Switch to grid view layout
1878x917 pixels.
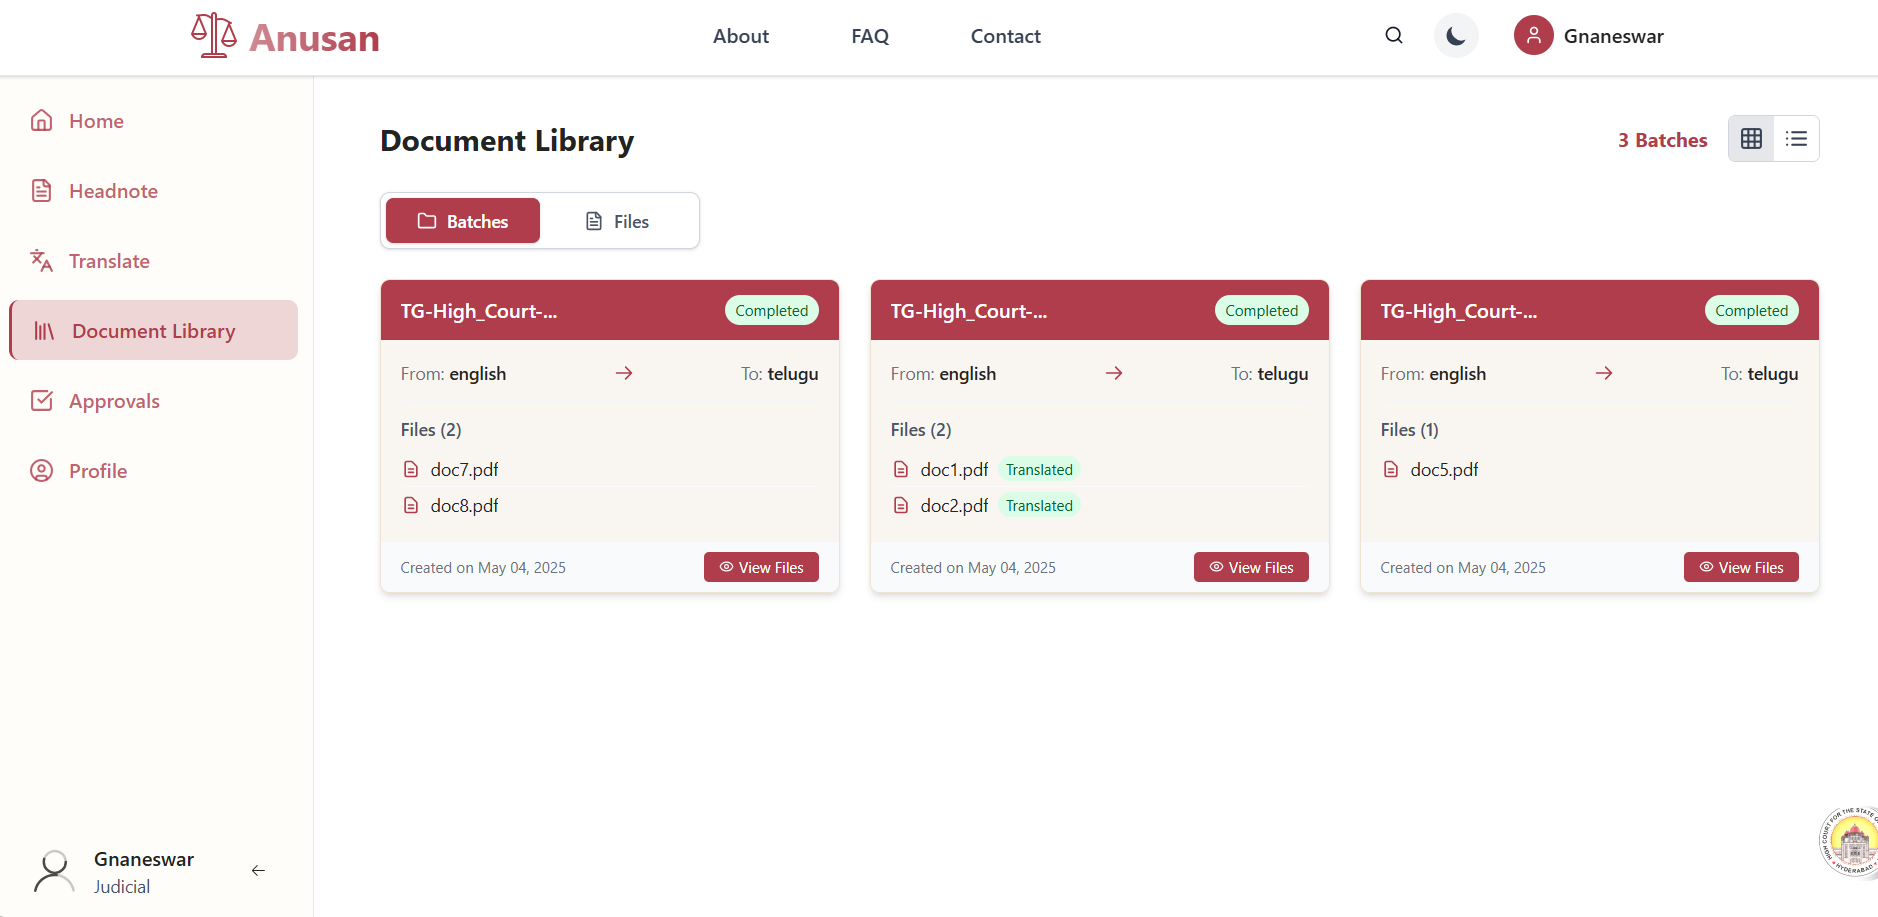1751,139
